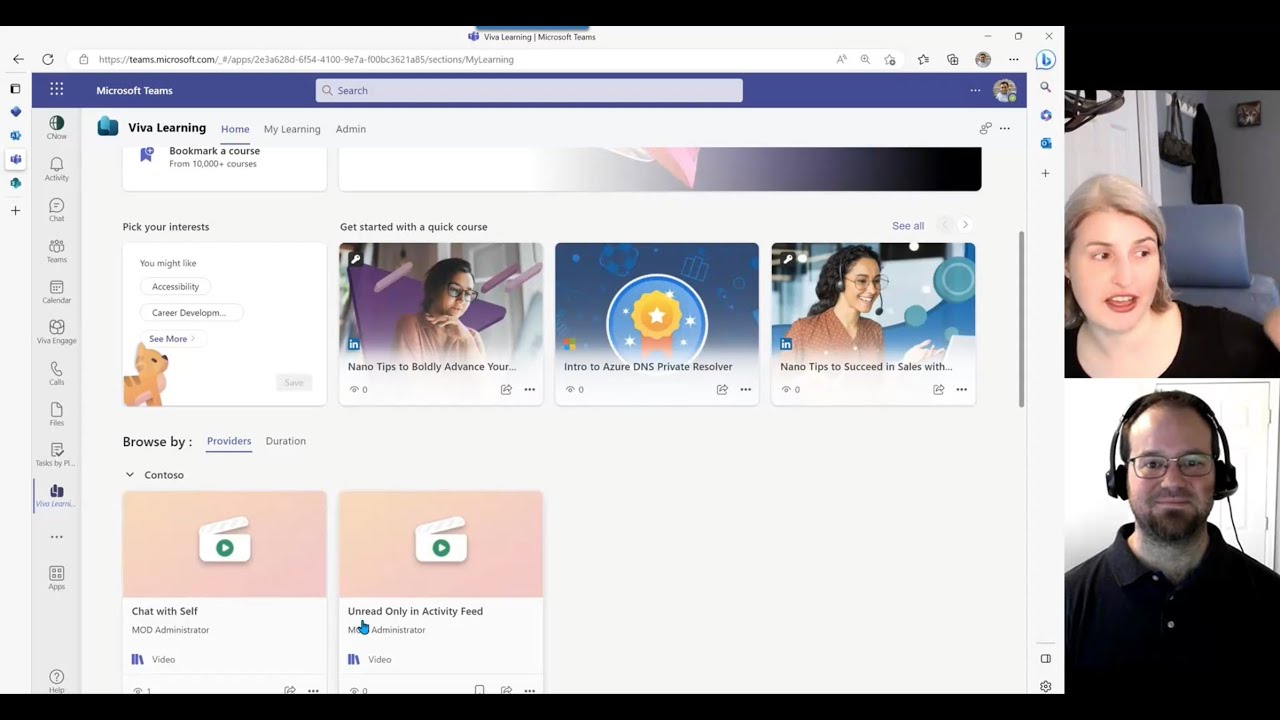The width and height of the screenshot is (1280, 720).
Task: Open the Teams app launcher waffle
Action: click(56, 89)
